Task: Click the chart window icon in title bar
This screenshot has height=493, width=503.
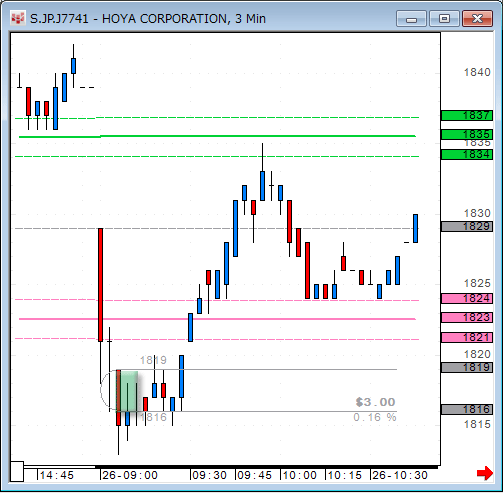Action: click(18, 18)
